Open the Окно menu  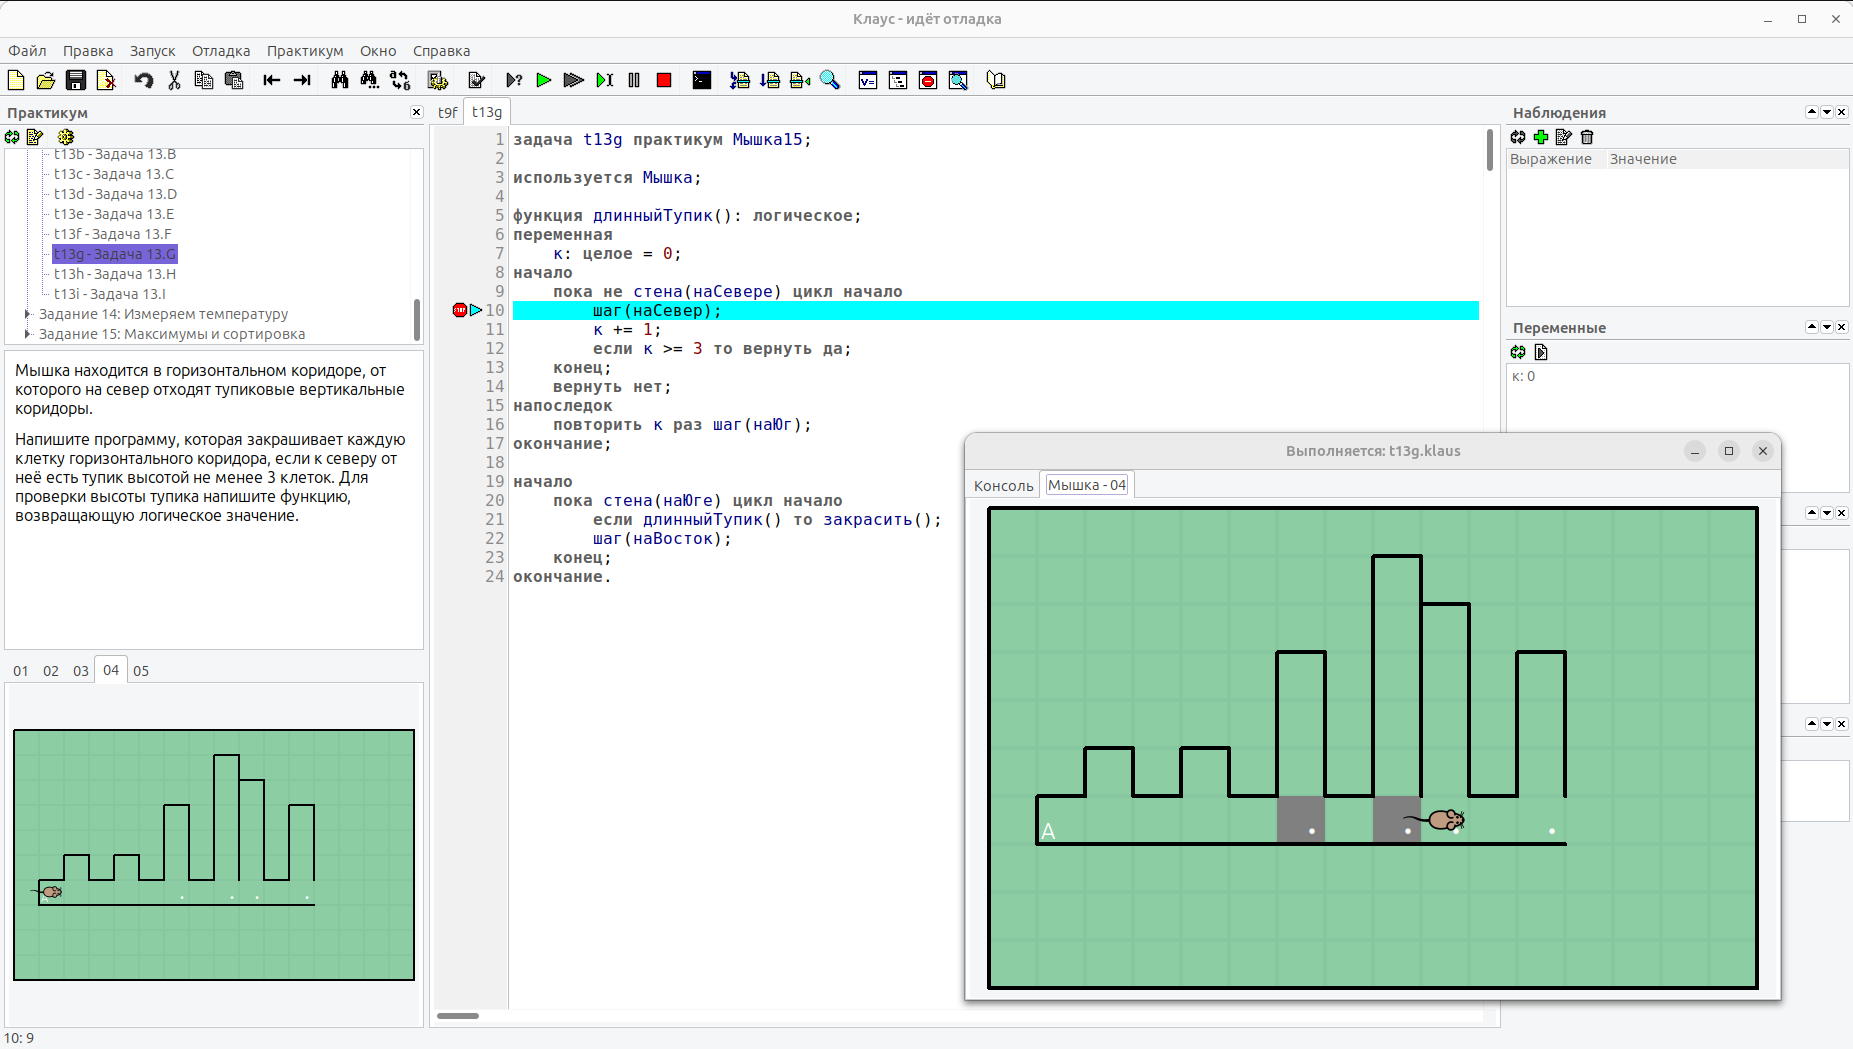[x=378, y=51]
